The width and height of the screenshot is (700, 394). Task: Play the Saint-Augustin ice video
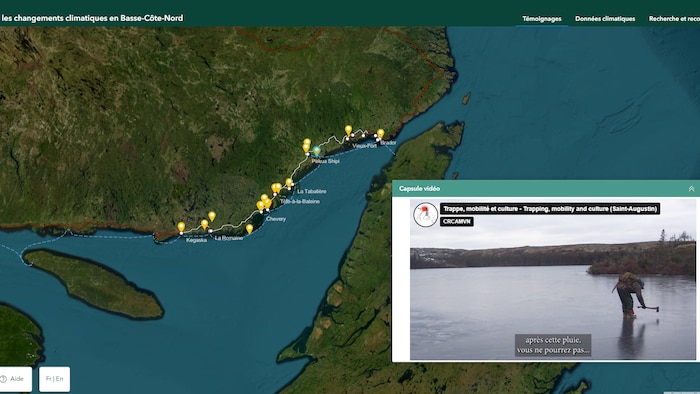[553, 279]
